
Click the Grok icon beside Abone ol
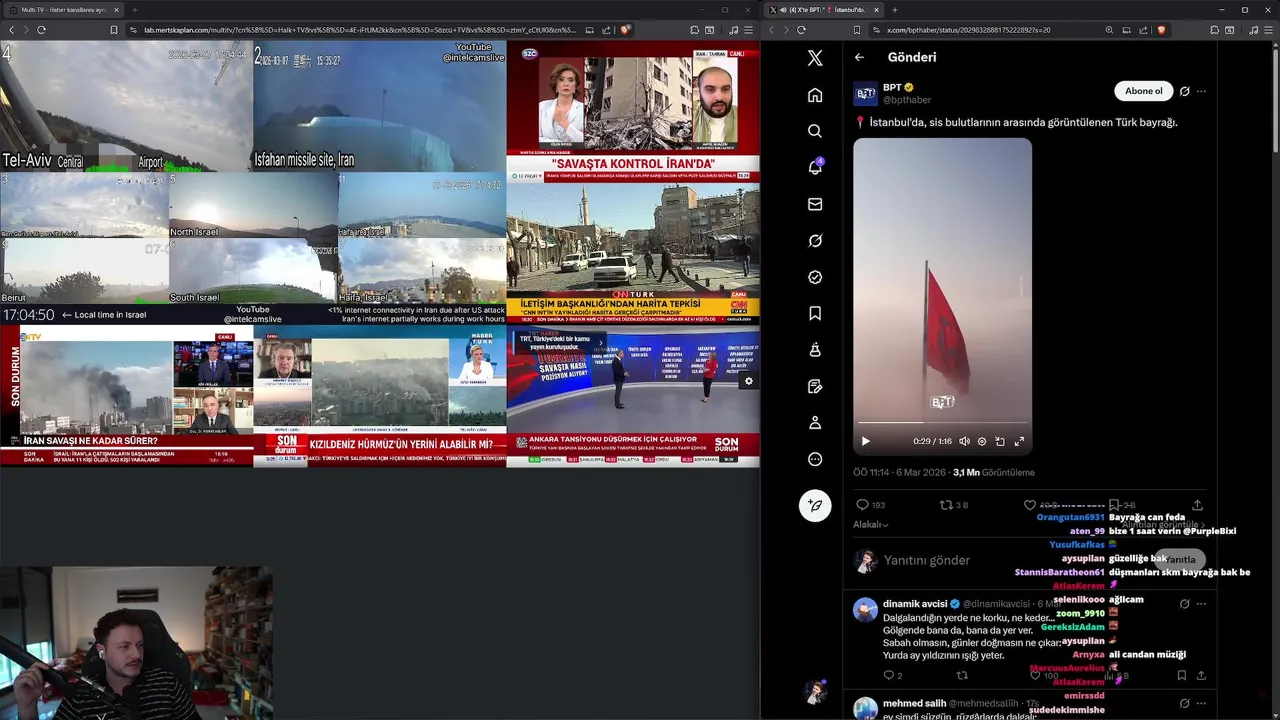1184,91
